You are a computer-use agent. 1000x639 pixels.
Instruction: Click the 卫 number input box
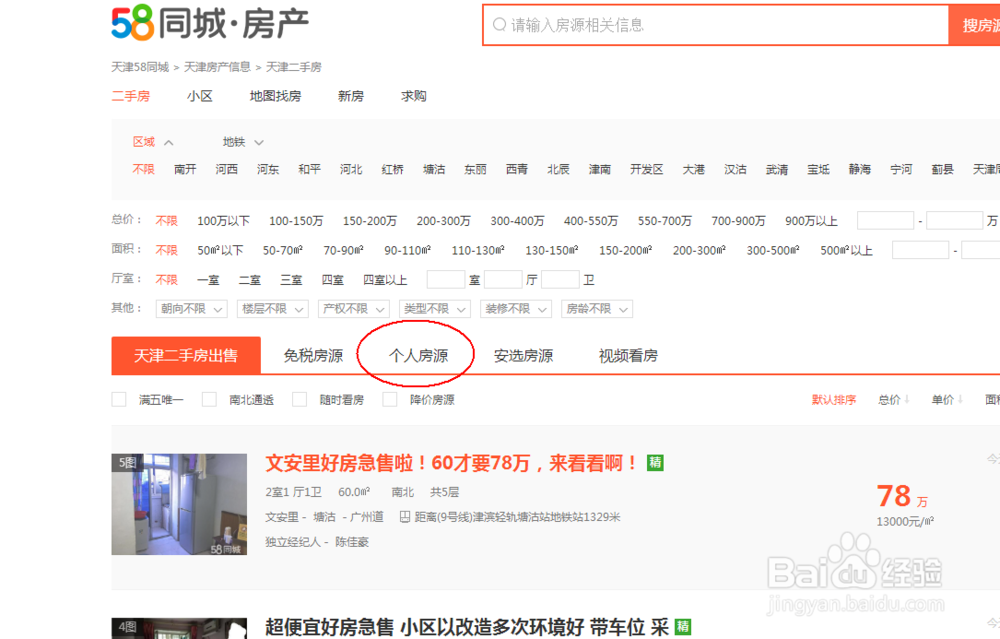tap(561, 279)
